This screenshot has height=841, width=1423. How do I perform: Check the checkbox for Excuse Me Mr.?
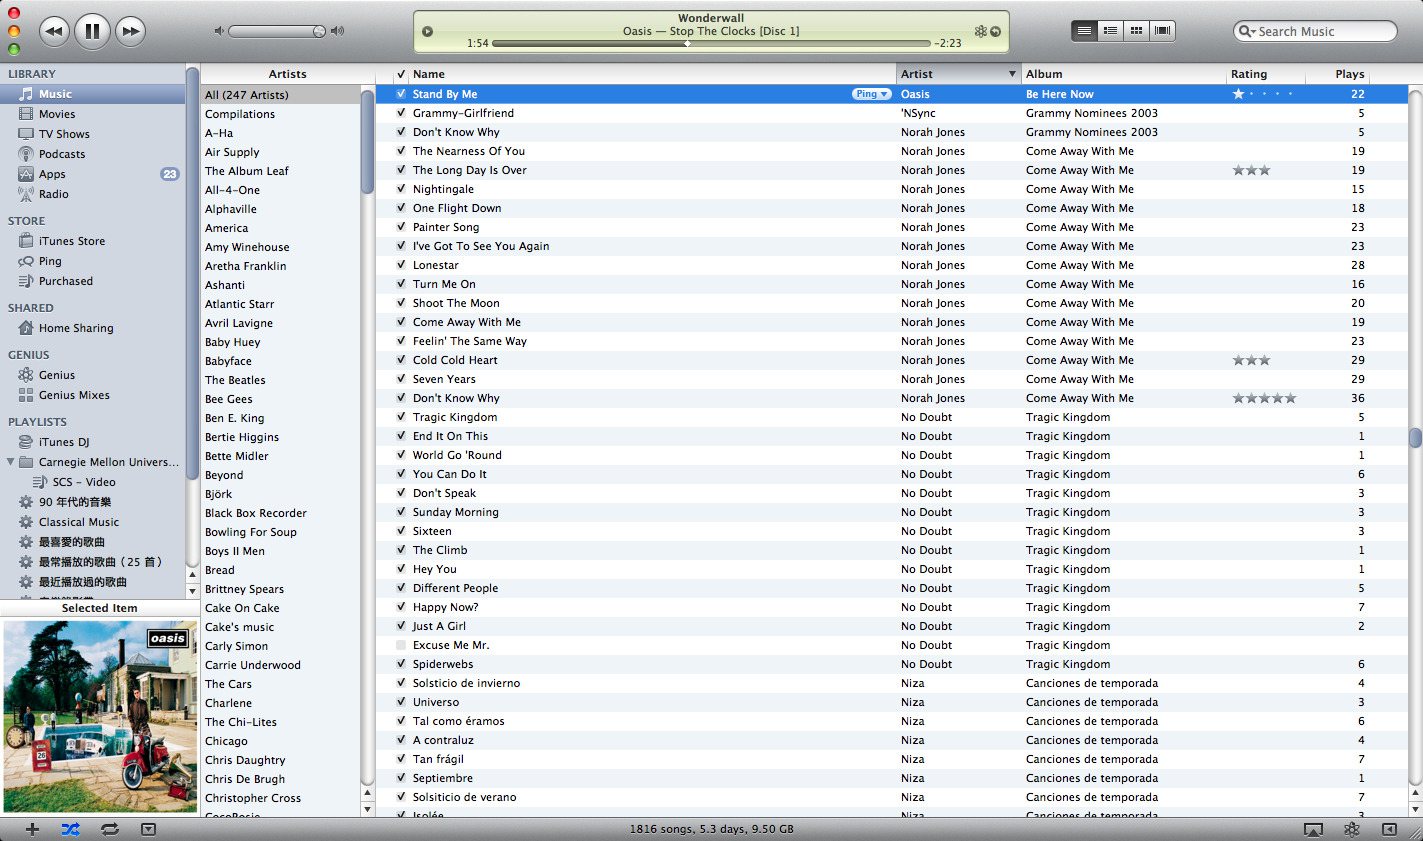401,645
